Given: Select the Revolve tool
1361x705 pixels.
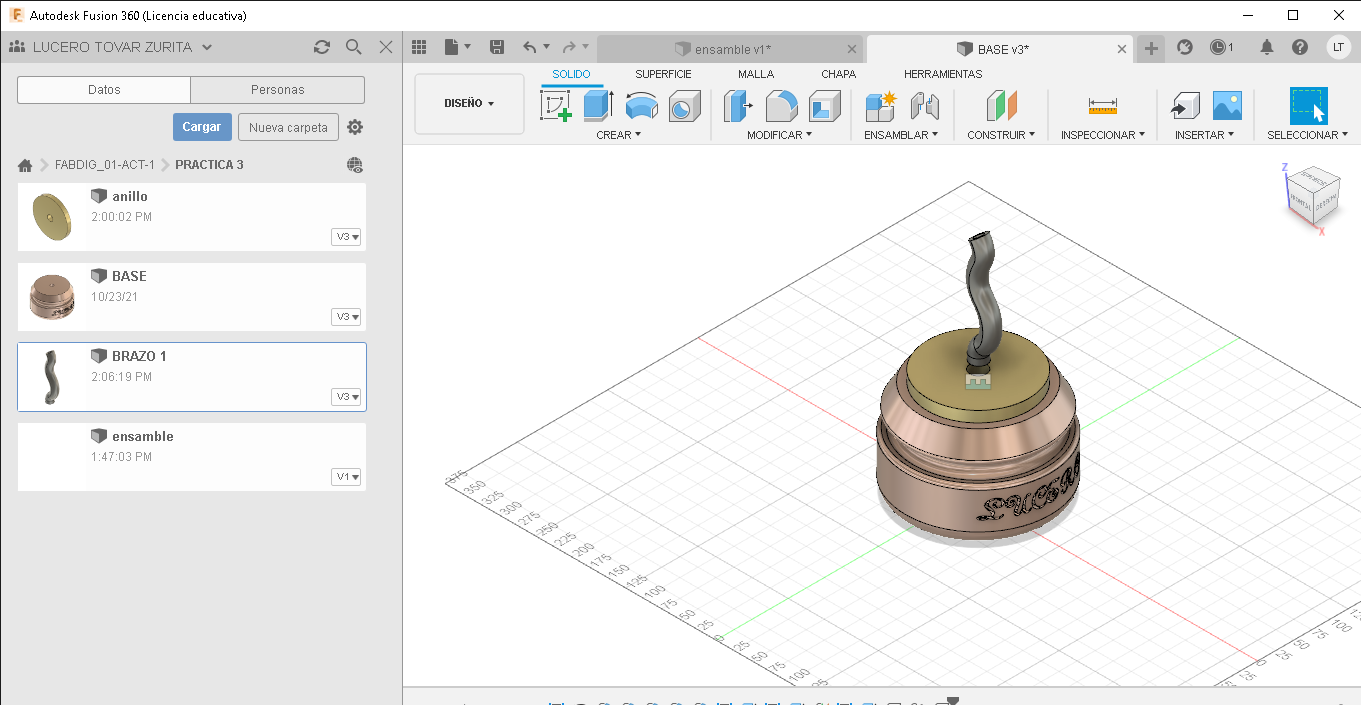Looking at the screenshot, I should (641, 105).
